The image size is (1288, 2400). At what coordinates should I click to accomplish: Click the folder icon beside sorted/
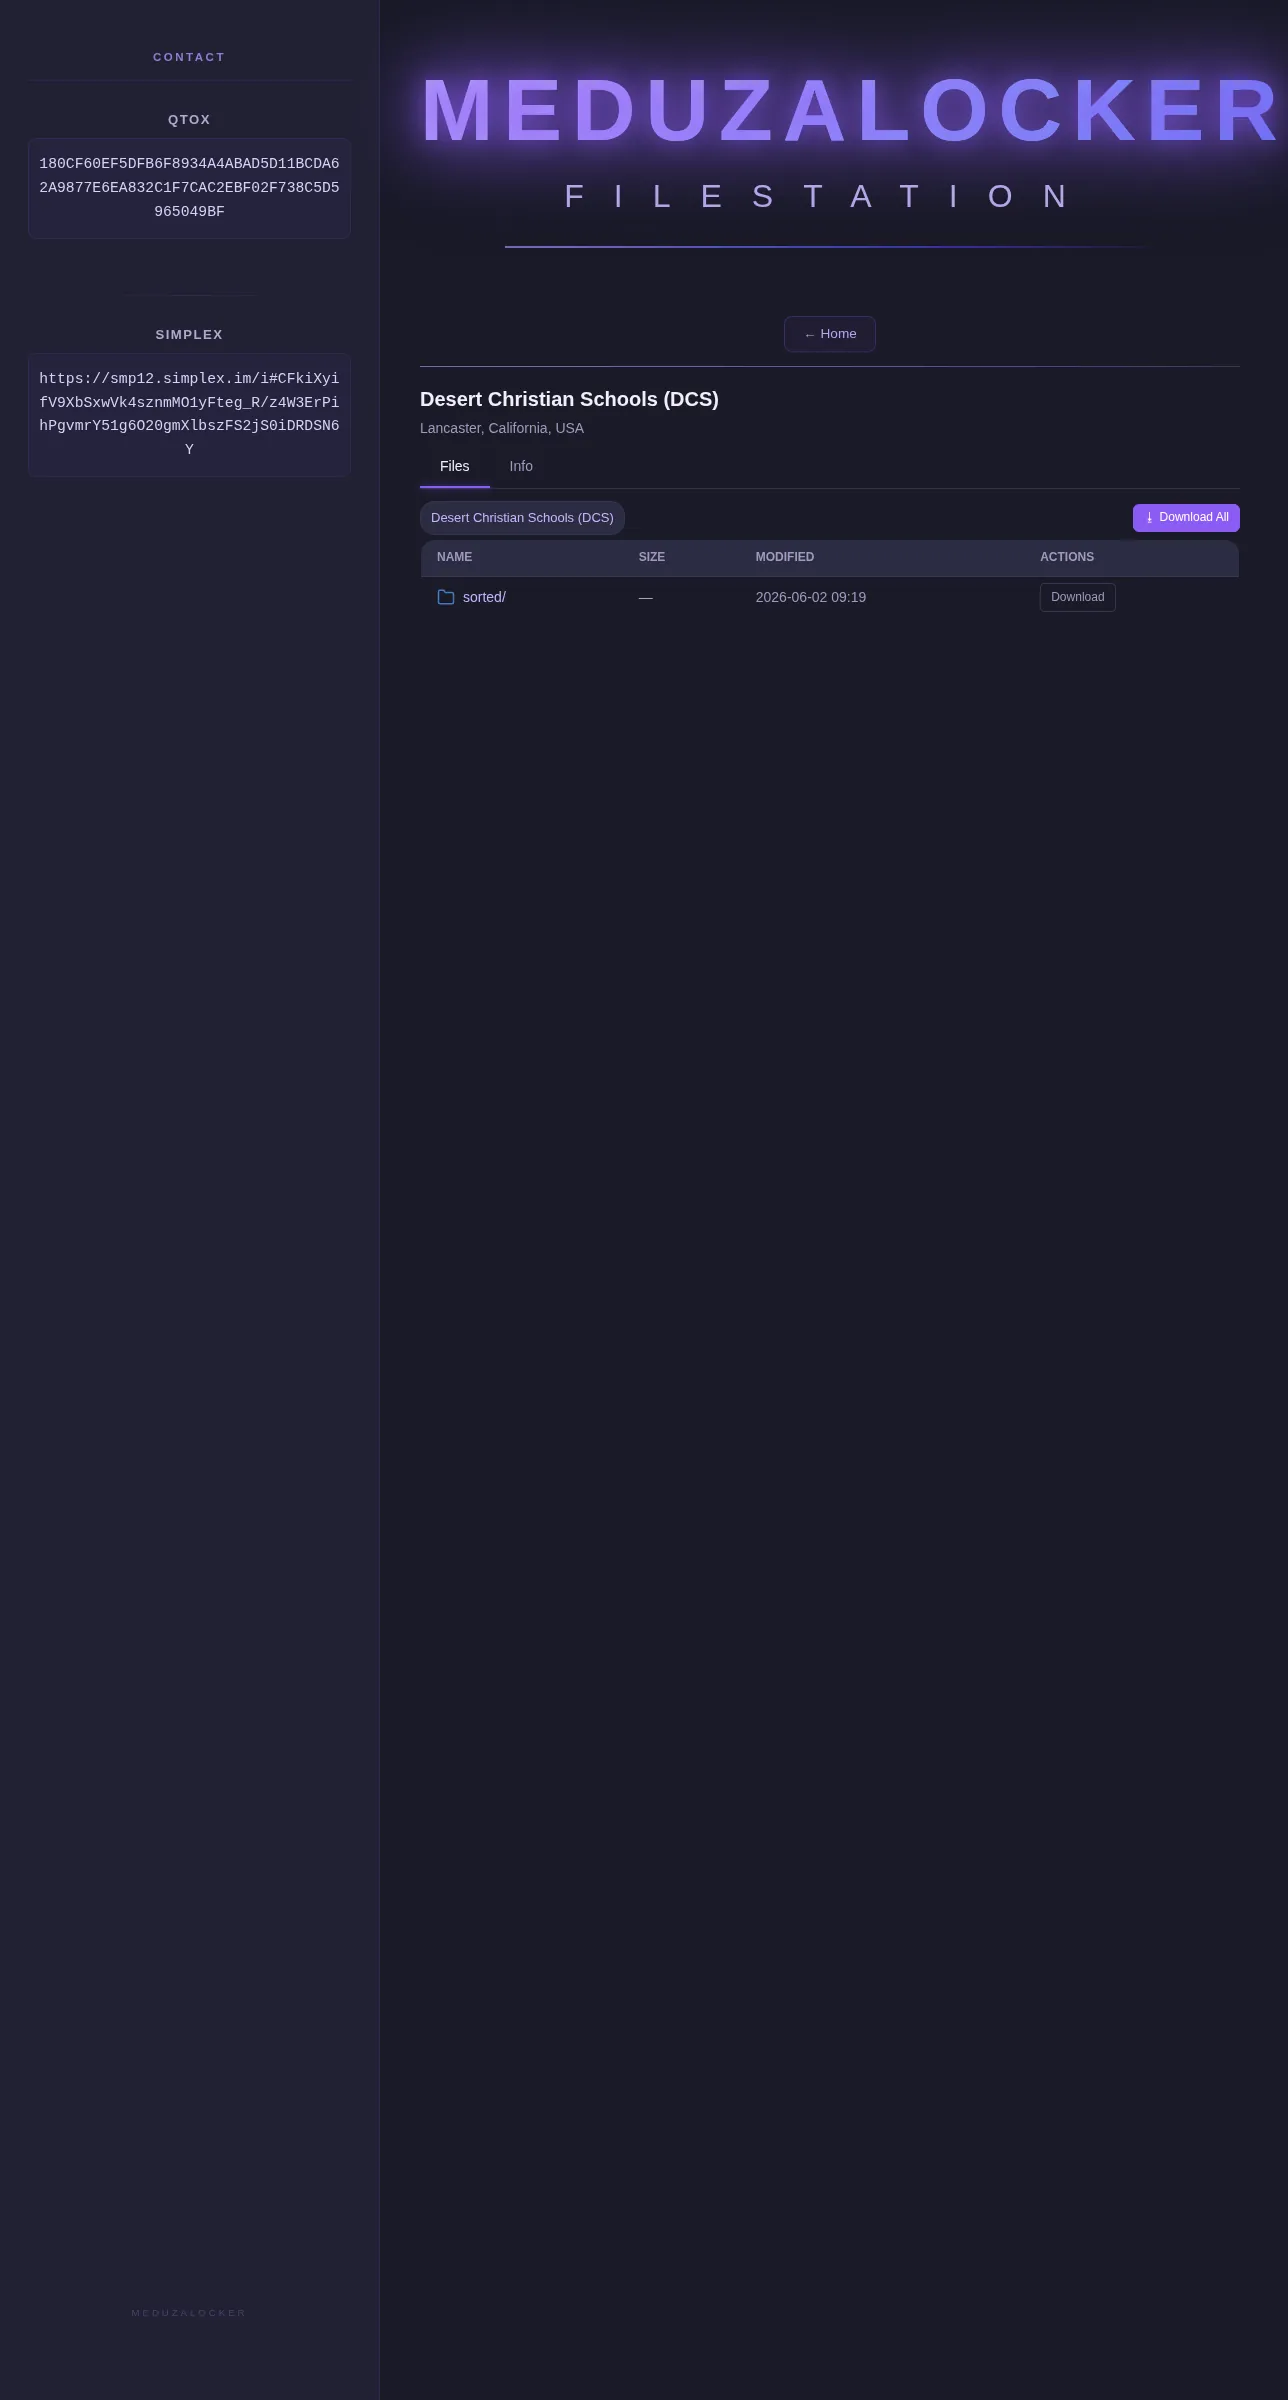[446, 597]
